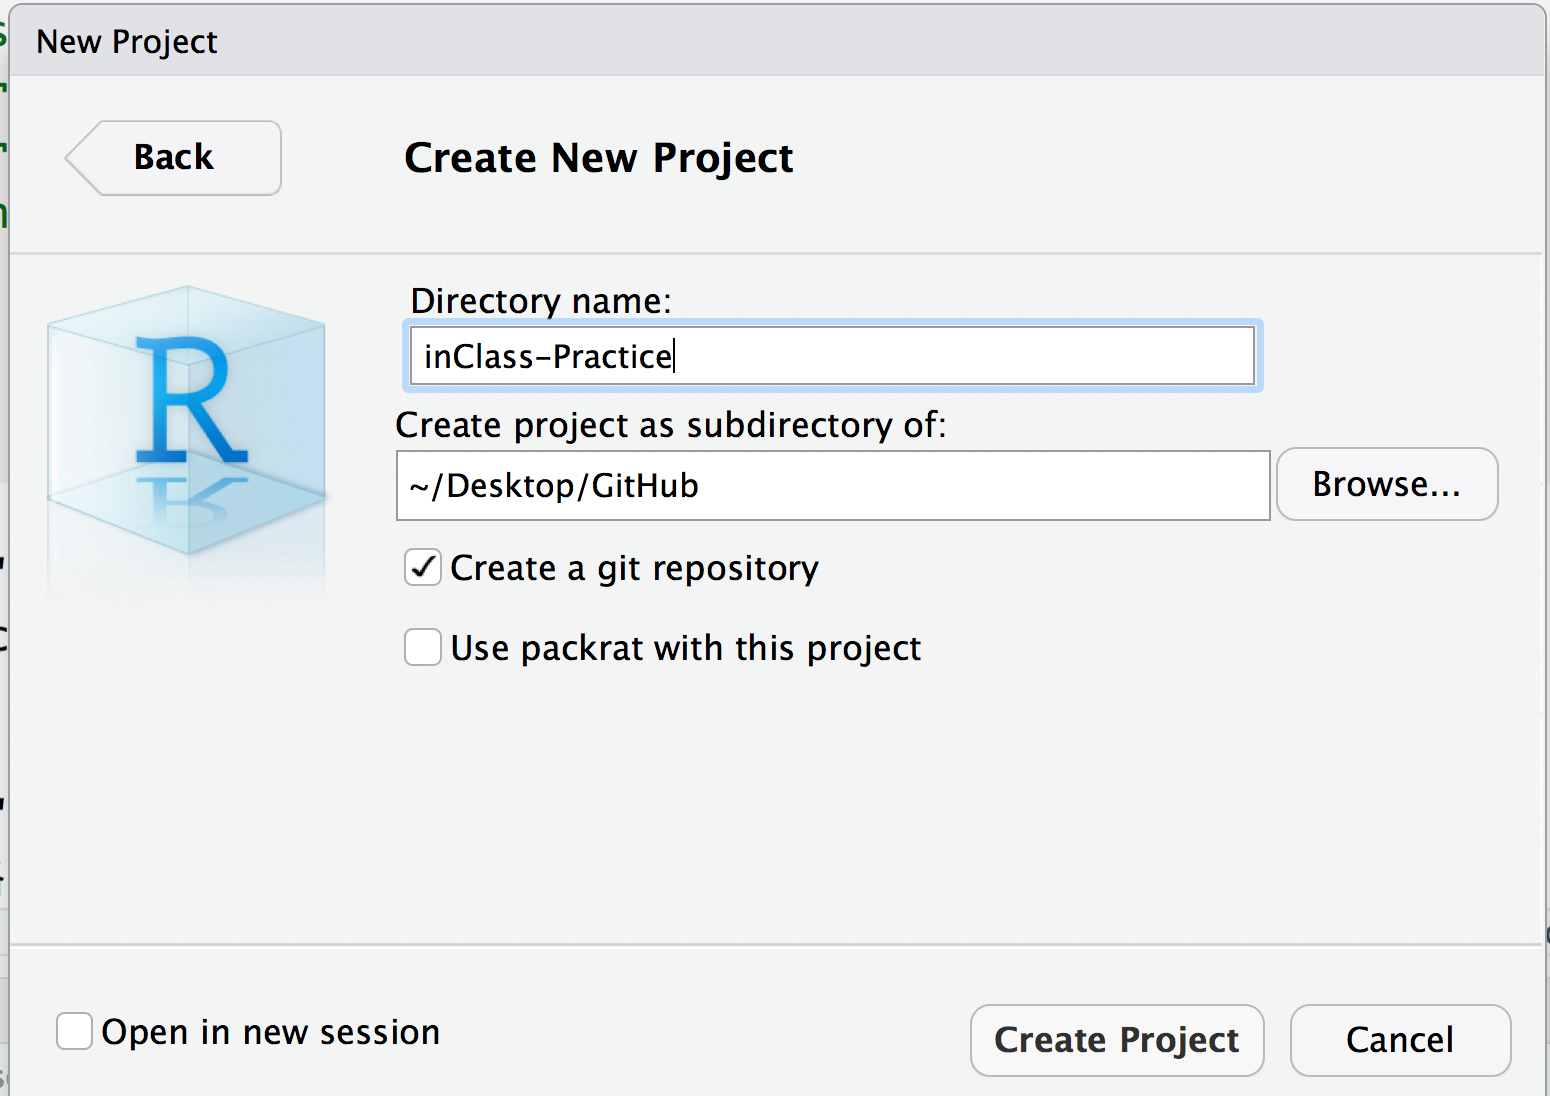
Task: Click the "Directory name:" label
Action: pos(541,301)
